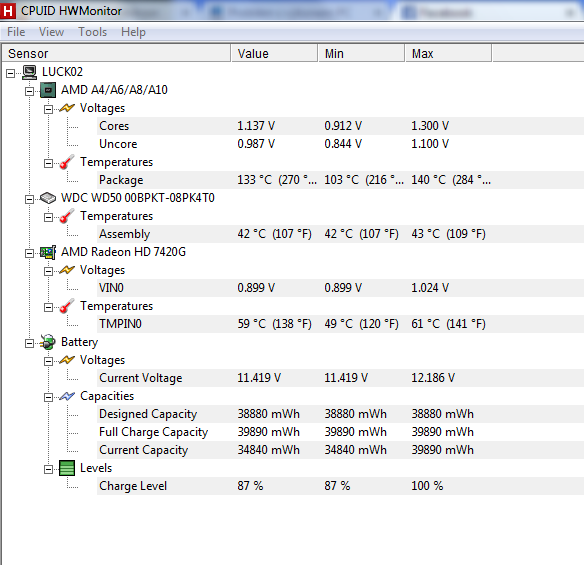Click the AMD Radeon HD 7420G graphics card icon
The height and width of the screenshot is (565, 584).
pyautogui.click(x=48, y=252)
